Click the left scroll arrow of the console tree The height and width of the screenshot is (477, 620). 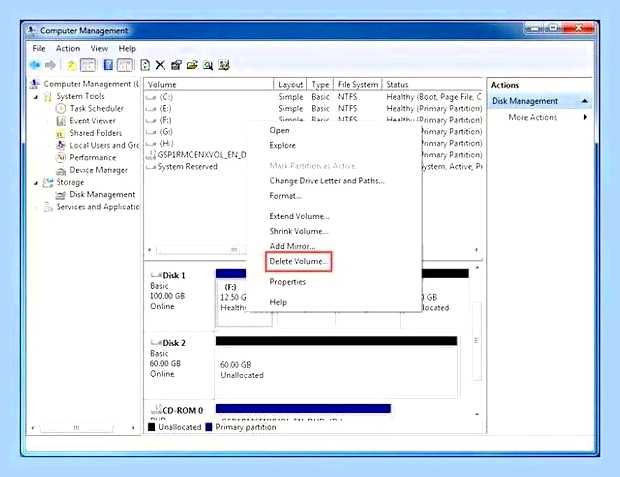click(33, 428)
